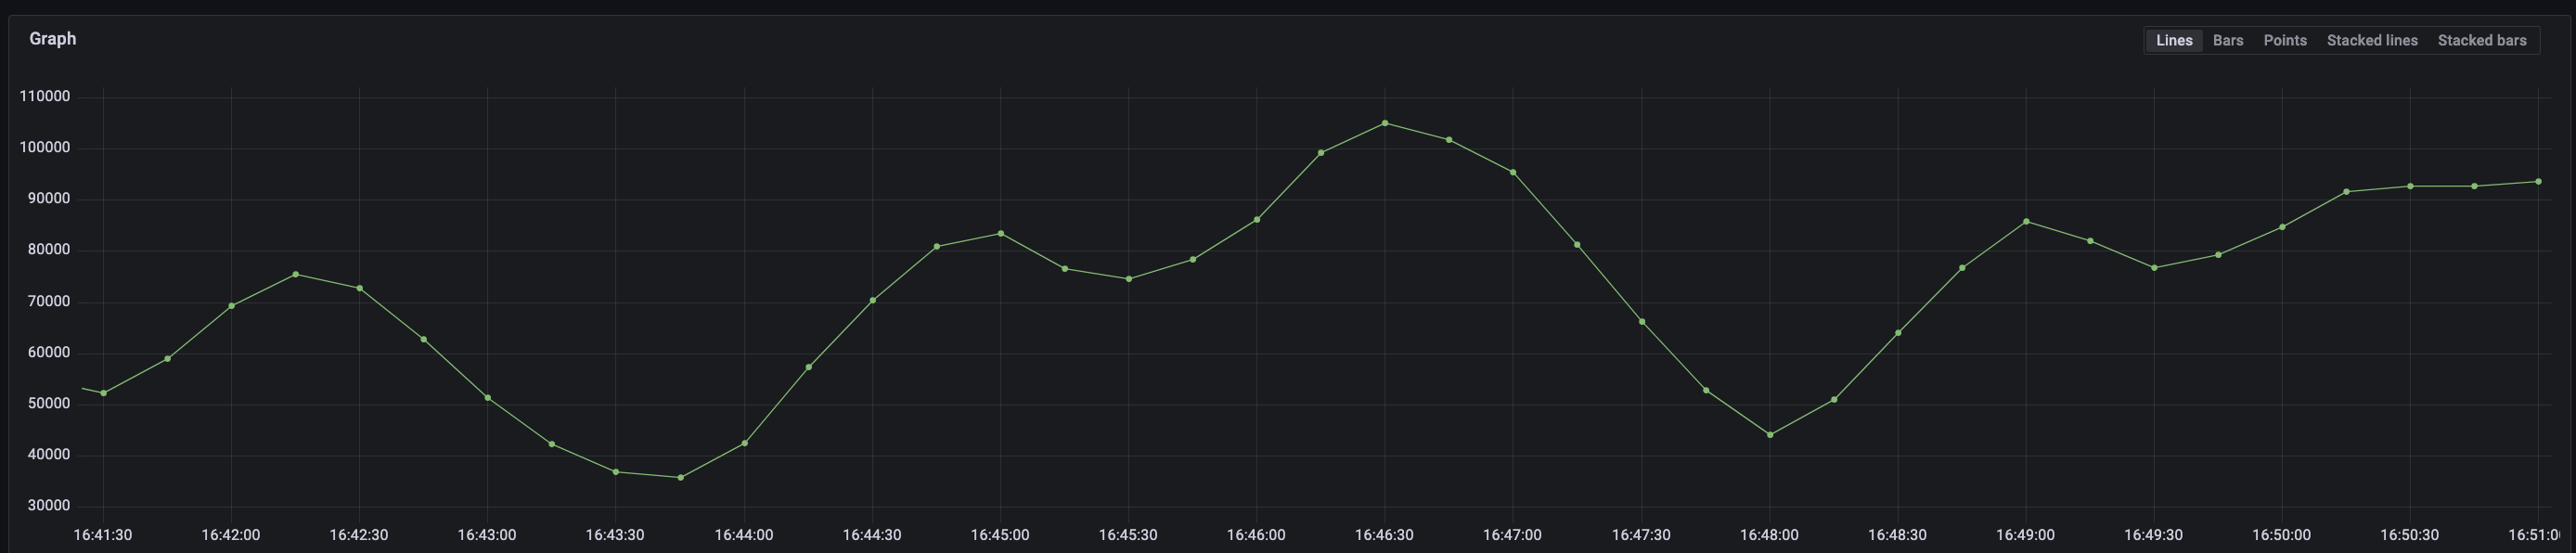
Task: Click the 16:45:30 time axis label
Action: coord(1128,535)
